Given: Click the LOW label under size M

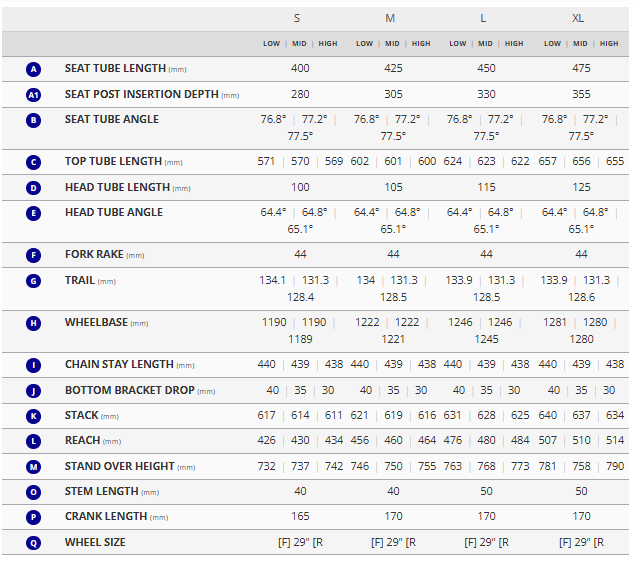Looking at the screenshot, I should [365, 44].
